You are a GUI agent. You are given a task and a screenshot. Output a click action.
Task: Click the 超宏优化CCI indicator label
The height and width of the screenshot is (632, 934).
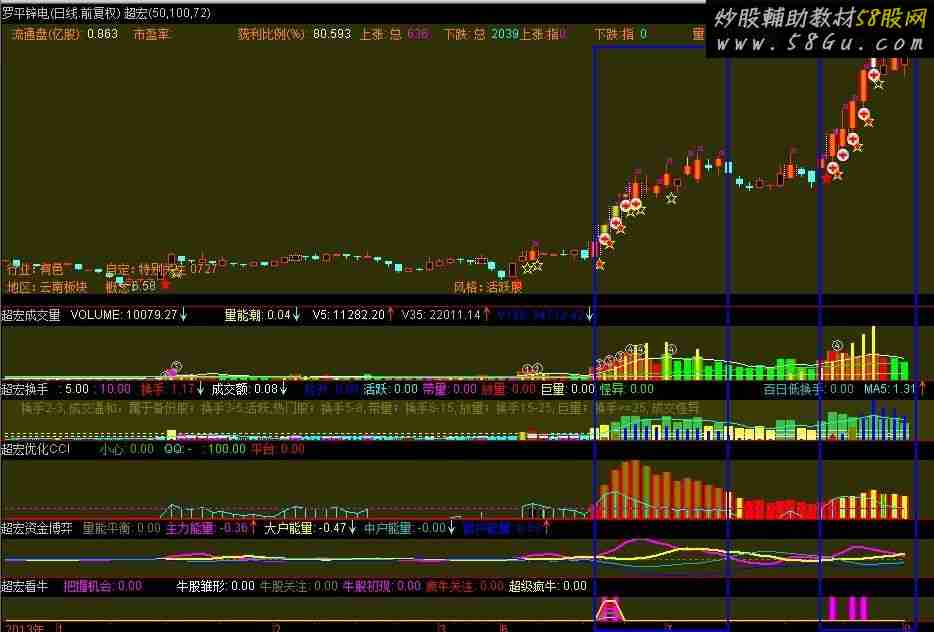pyautogui.click(x=36, y=450)
